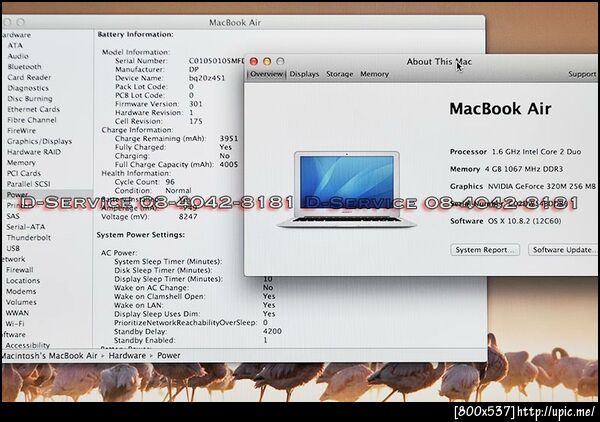Open the Memory tab
This screenshot has height=422, width=600.
(374, 74)
